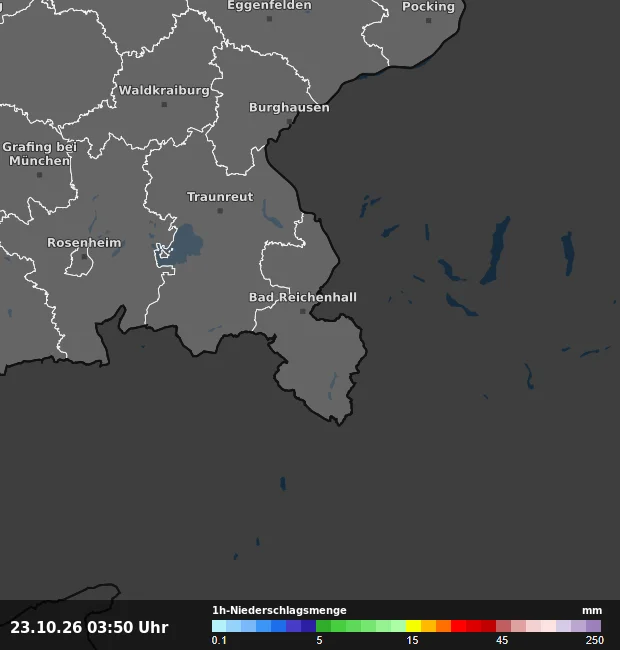Click the Waldkraiburg city marker square
Screen dimensions: 620x650
click(164, 104)
